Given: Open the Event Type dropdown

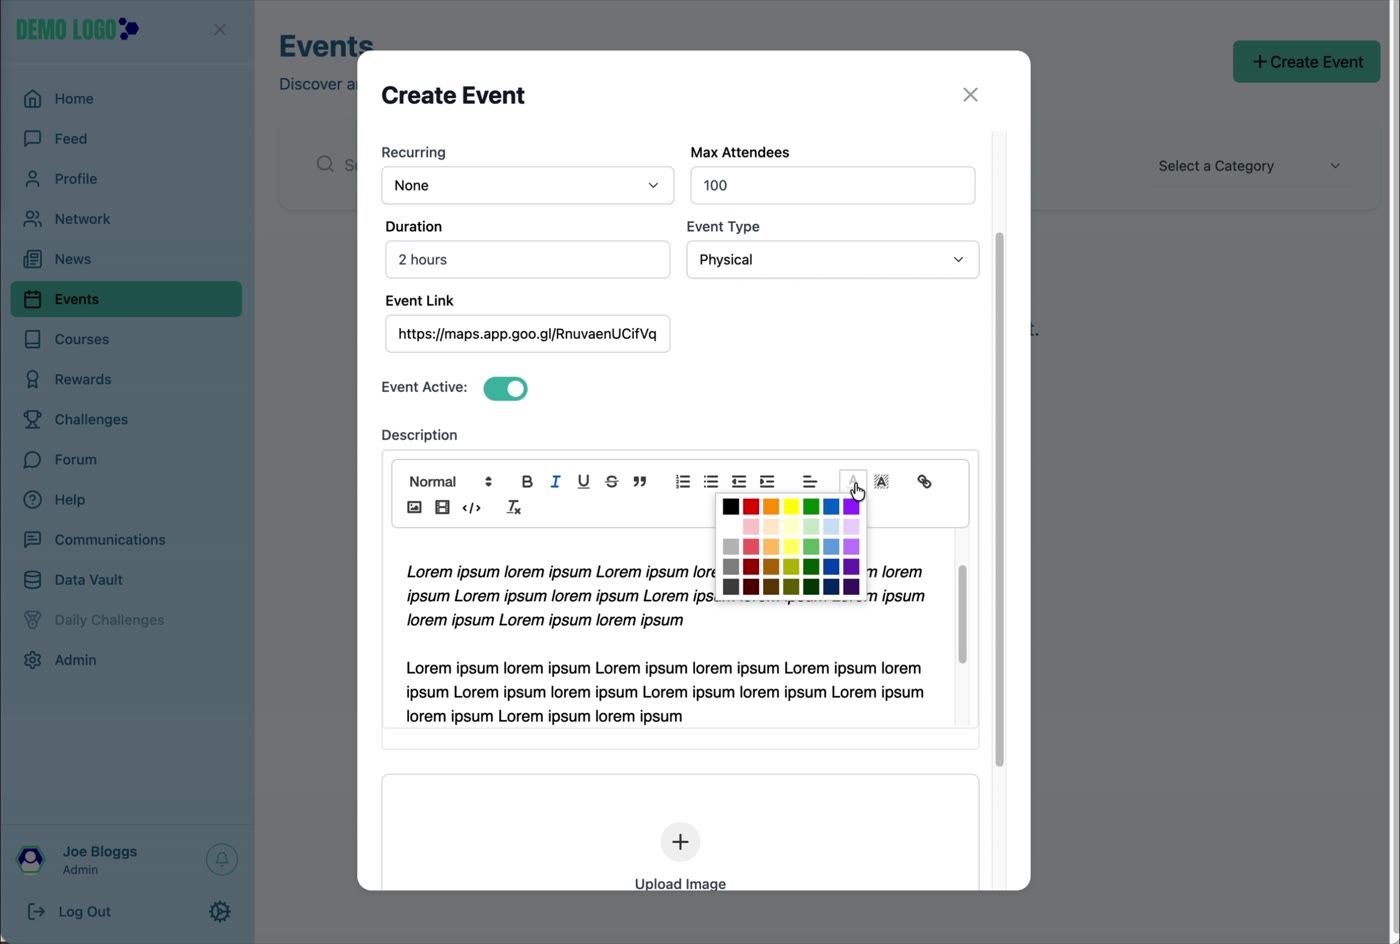Looking at the screenshot, I should point(832,259).
